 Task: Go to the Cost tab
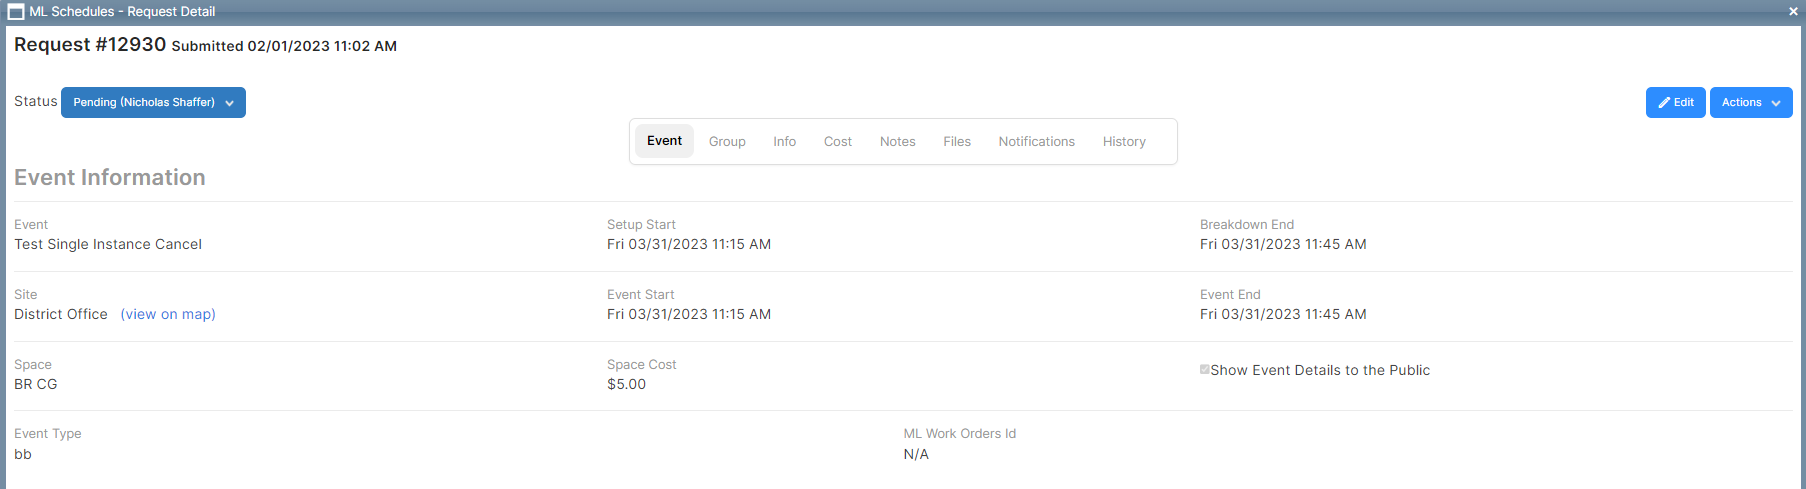tap(838, 142)
